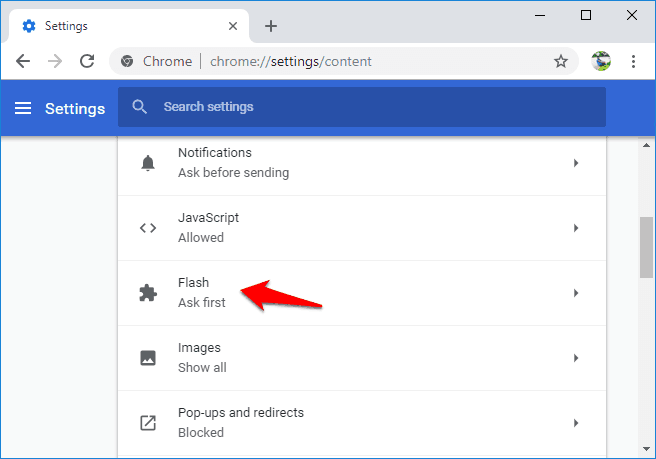This screenshot has height=459, width=656.
Task: Click the address bar URL chrome://settings/content
Action: click(290, 62)
